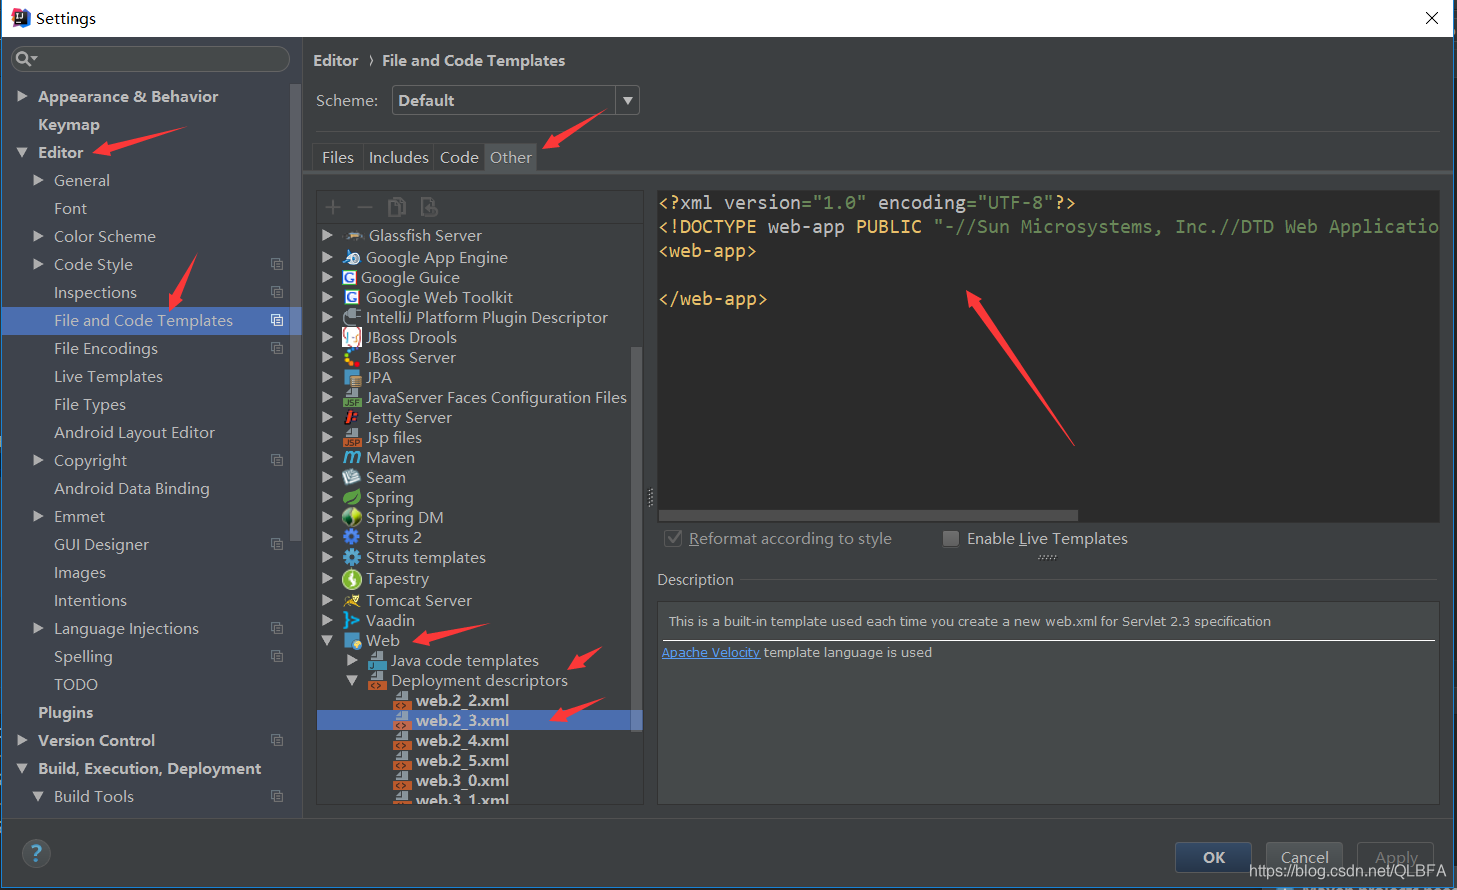This screenshot has height=890, width=1457.
Task: Click the settings tree vertical scrollbar
Action: [295, 312]
